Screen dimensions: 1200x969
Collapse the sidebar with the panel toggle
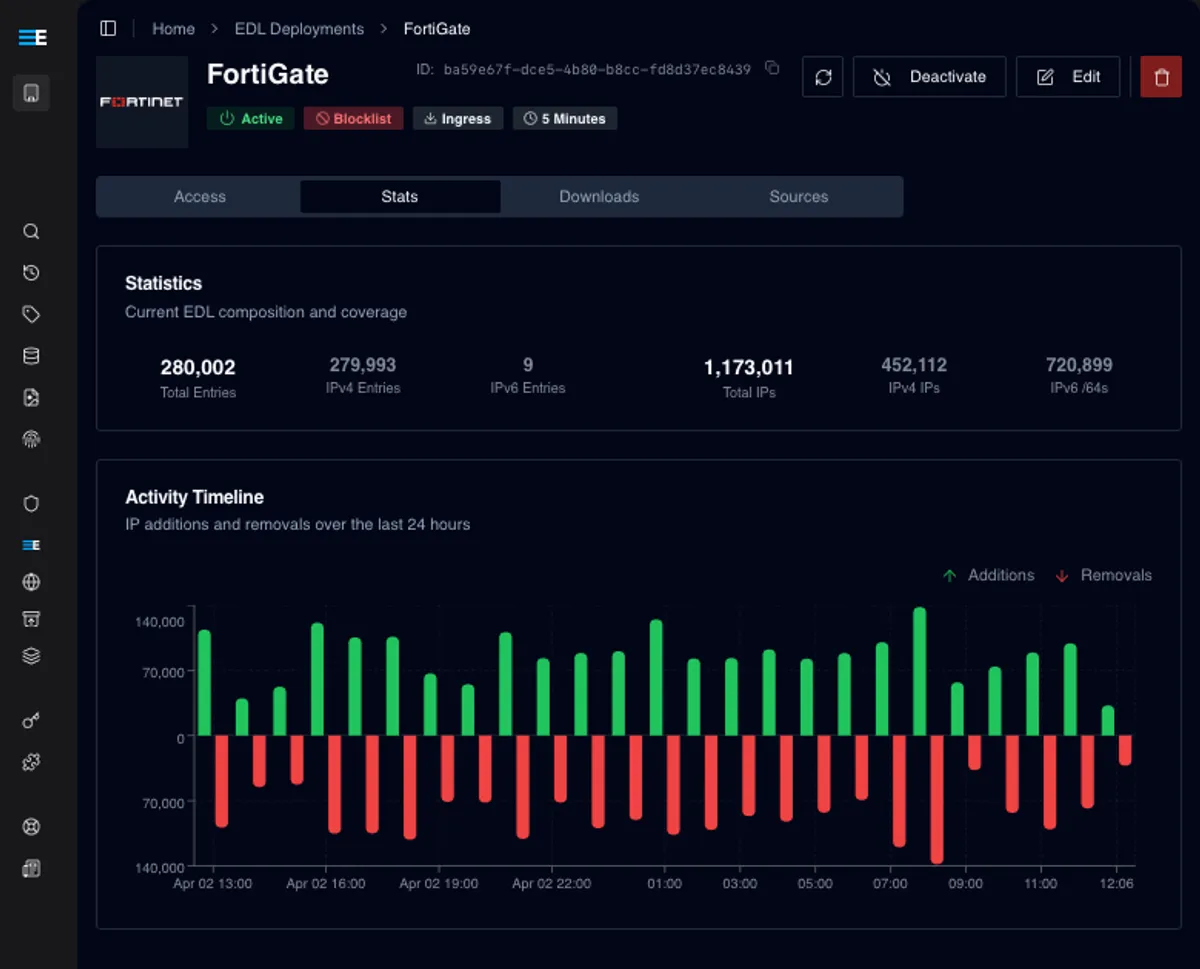point(107,28)
